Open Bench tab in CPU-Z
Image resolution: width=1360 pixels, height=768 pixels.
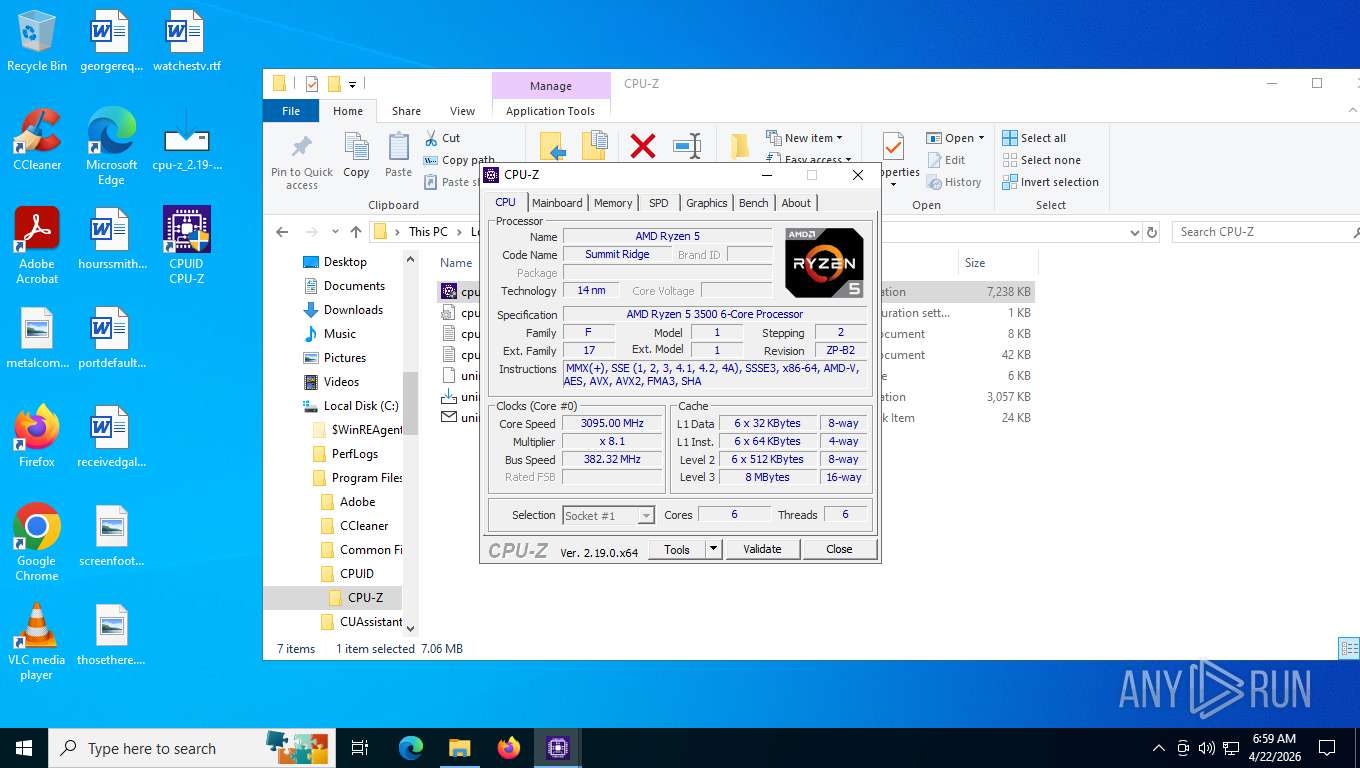click(x=753, y=203)
